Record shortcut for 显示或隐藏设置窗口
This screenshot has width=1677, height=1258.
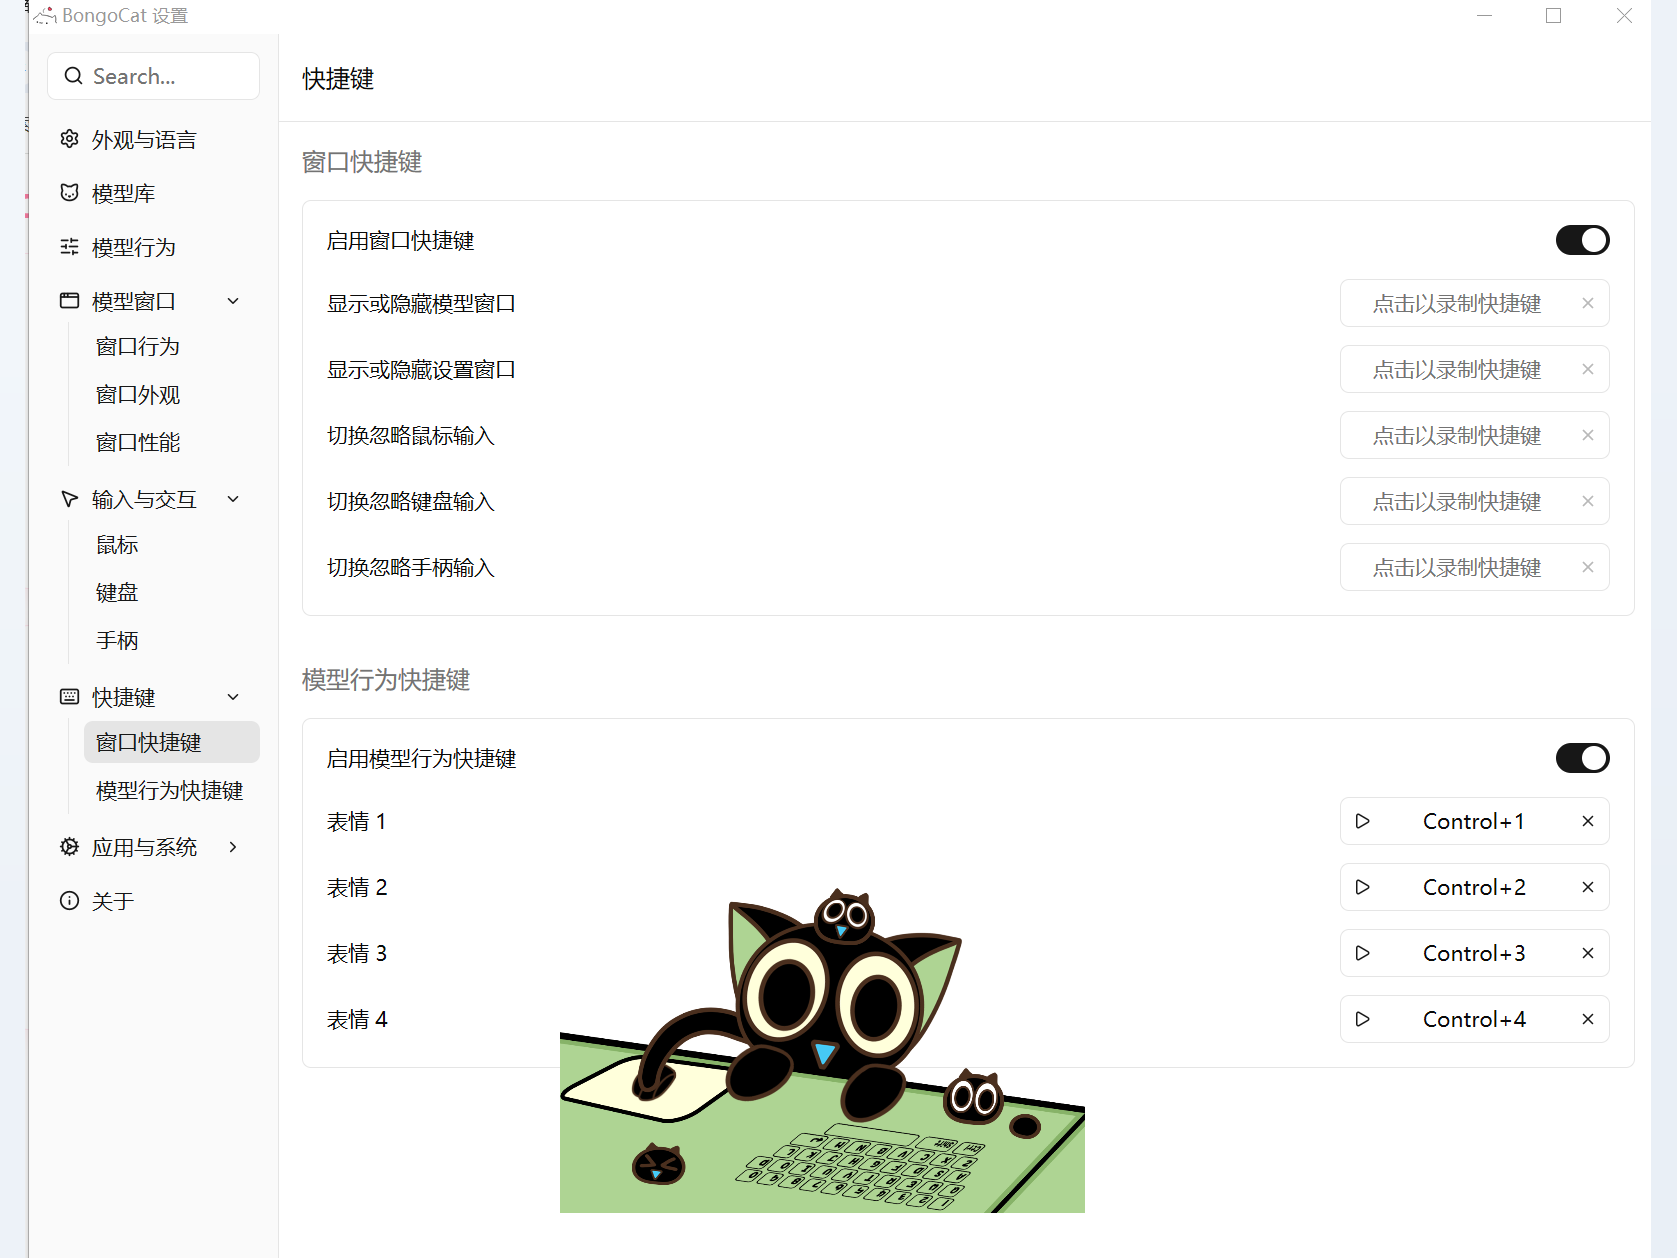coord(1474,369)
